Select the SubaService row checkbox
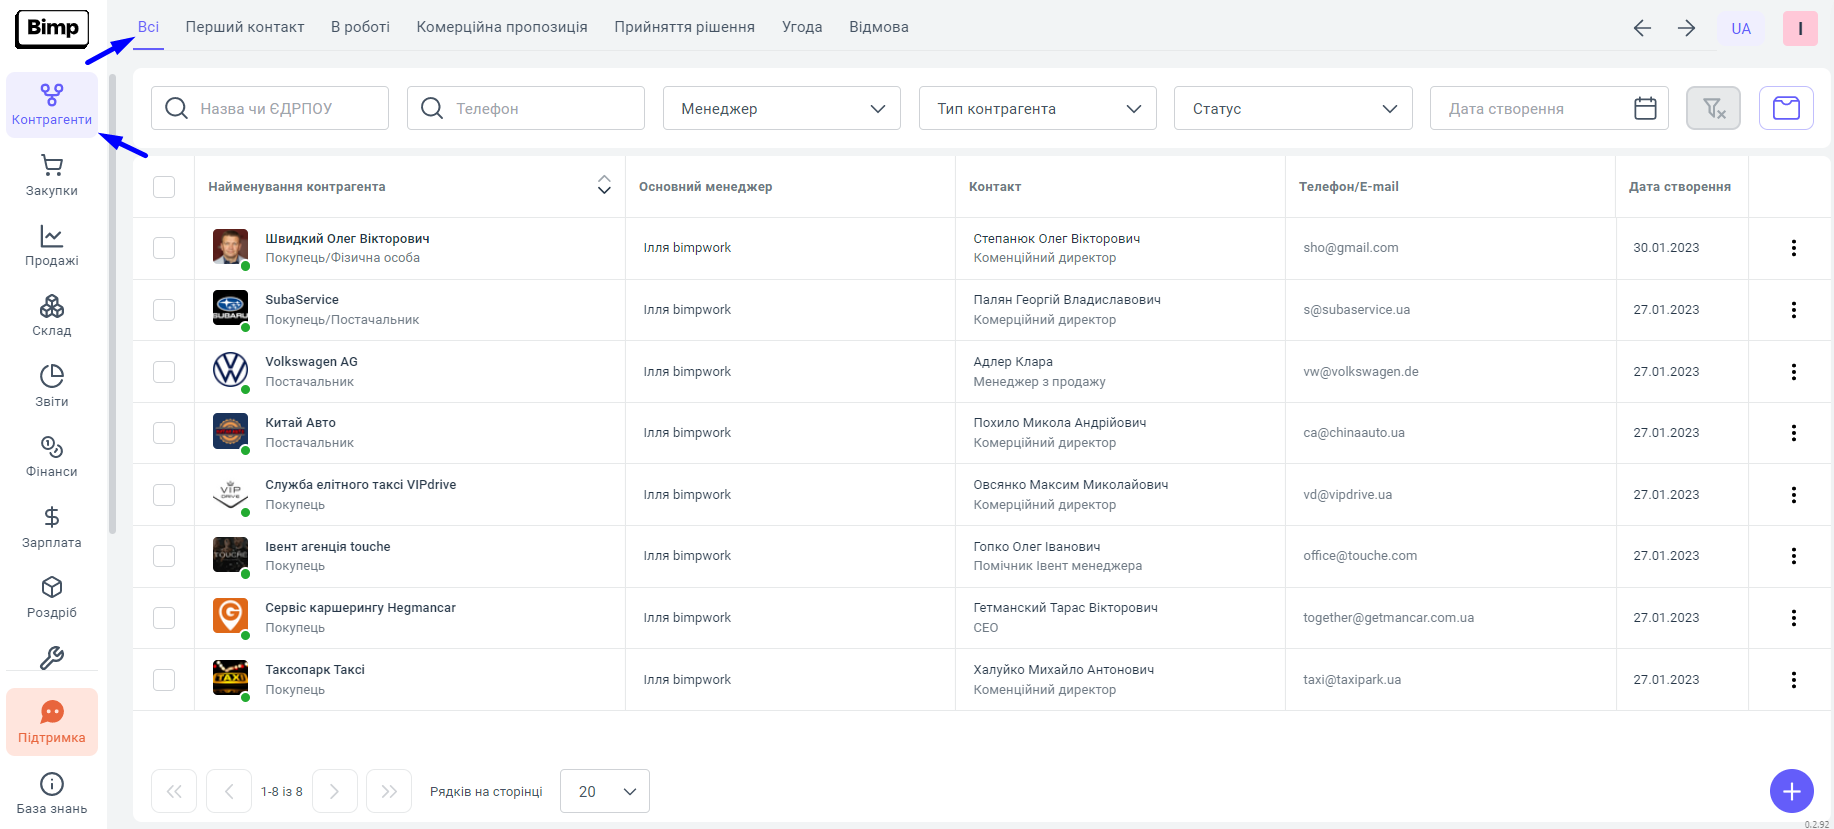 click(164, 310)
